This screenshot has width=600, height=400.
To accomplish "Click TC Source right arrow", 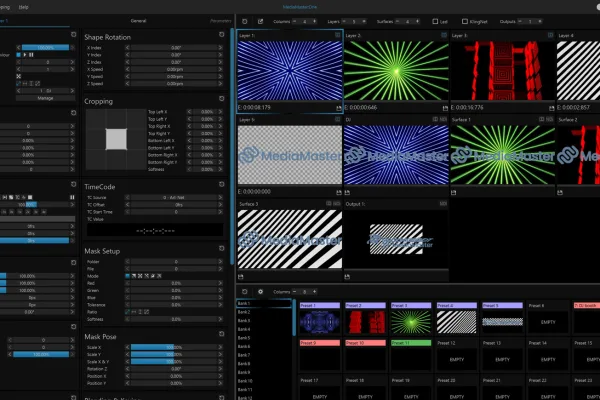I will point(220,198).
